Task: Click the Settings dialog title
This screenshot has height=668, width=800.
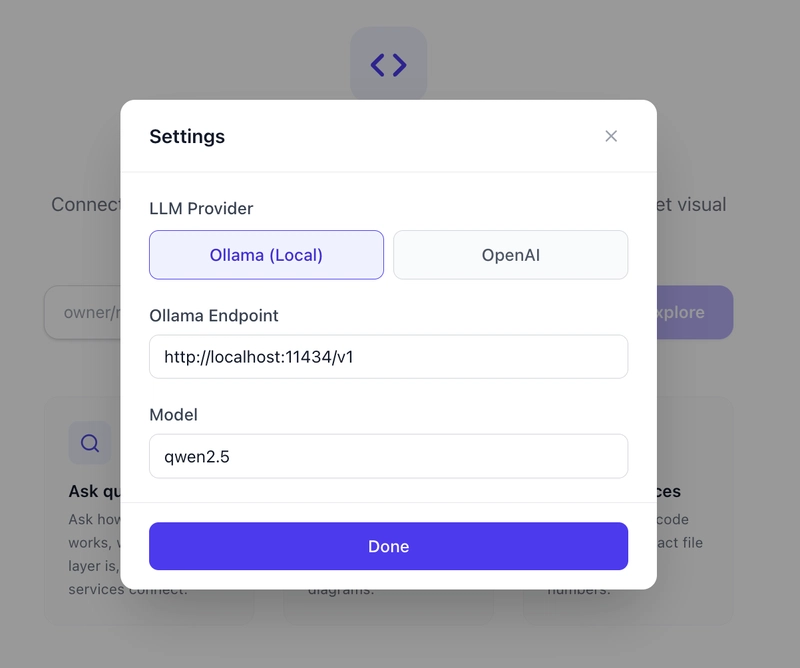Action: [187, 136]
